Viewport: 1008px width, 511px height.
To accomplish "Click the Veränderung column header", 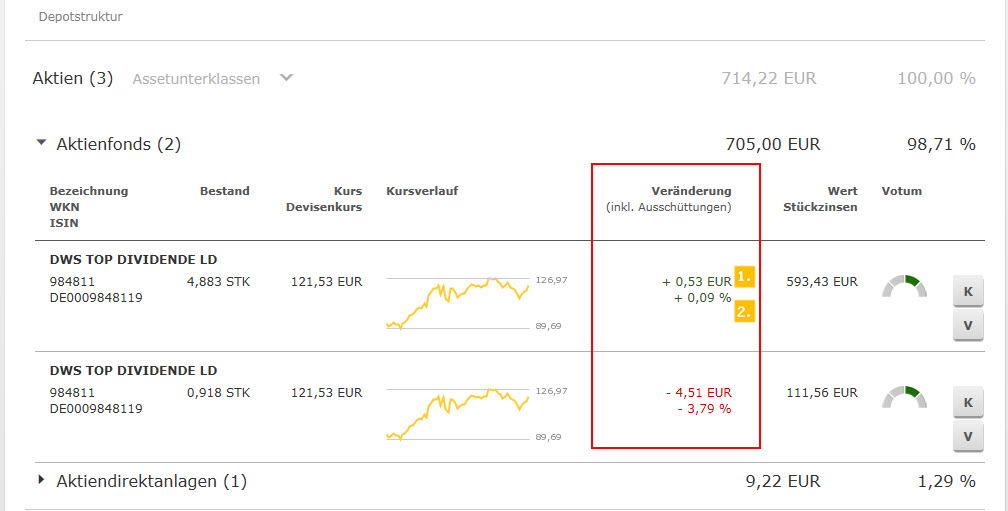I will point(691,191).
